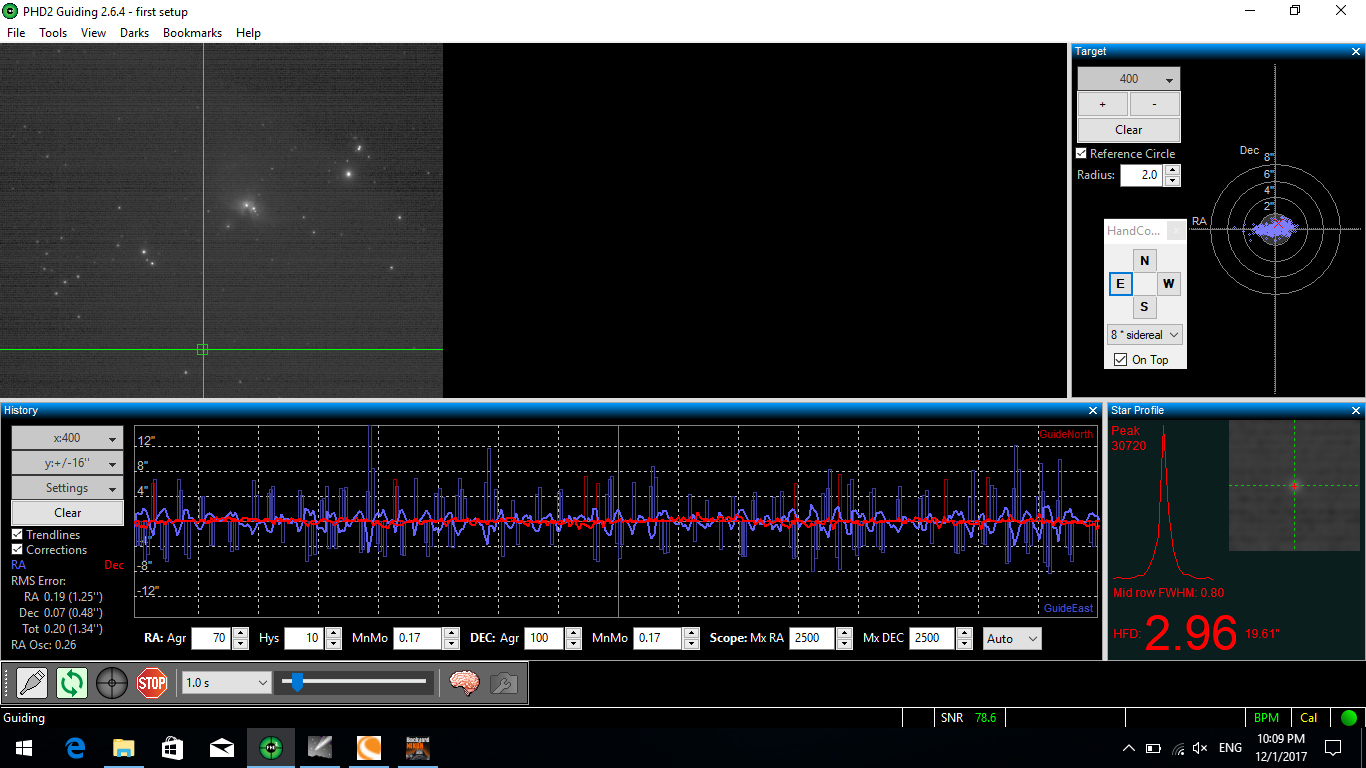The height and width of the screenshot is (768, 1366).
Task: Click the Target panel plus zoom button
Action: click(1102, 104)
